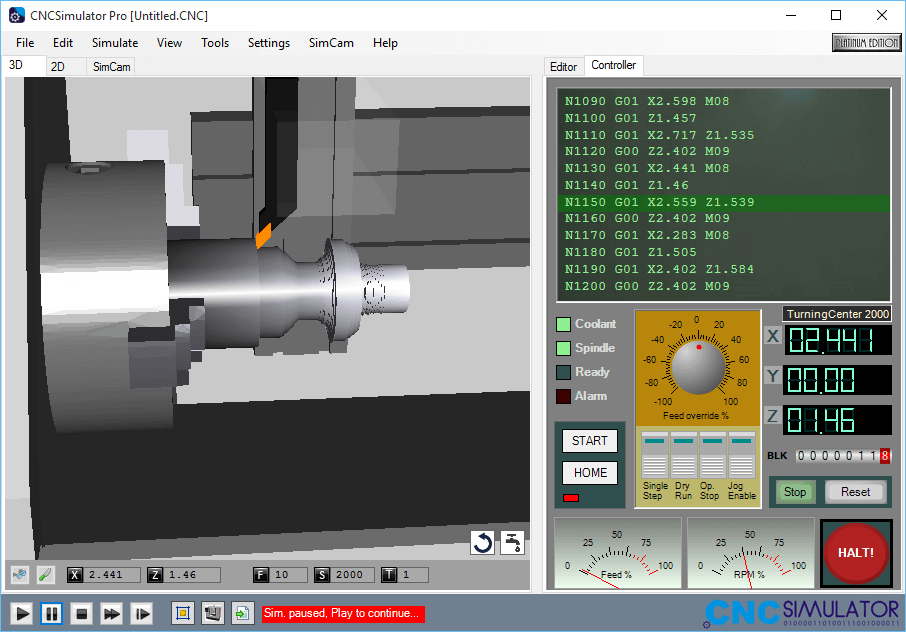Viewport: 906px width, 632px height.
Task: Toggle the Jog Enable switch
Action: point(742,454)
